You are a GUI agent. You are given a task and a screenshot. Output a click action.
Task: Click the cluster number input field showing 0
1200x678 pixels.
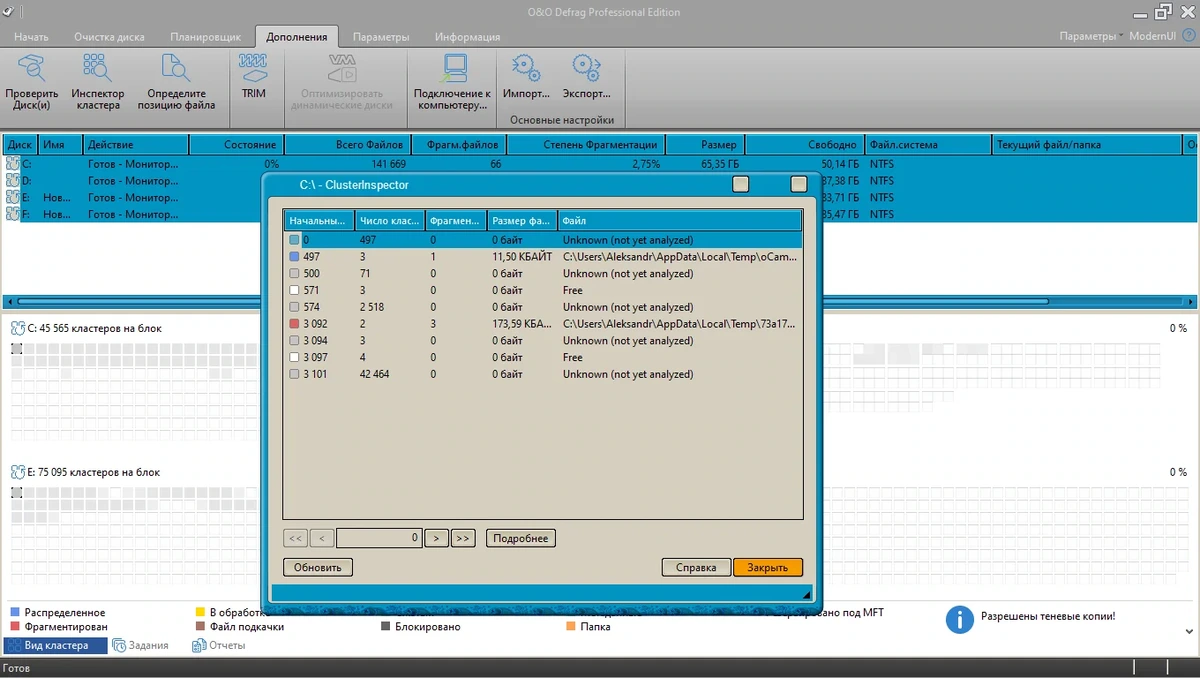[x=379, y=538]
